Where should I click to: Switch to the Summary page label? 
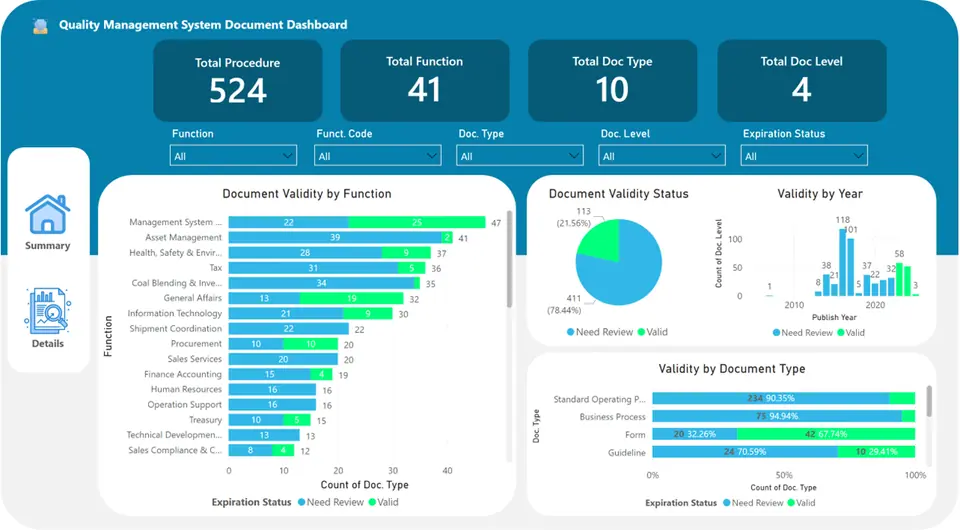(x=47, y=245)
